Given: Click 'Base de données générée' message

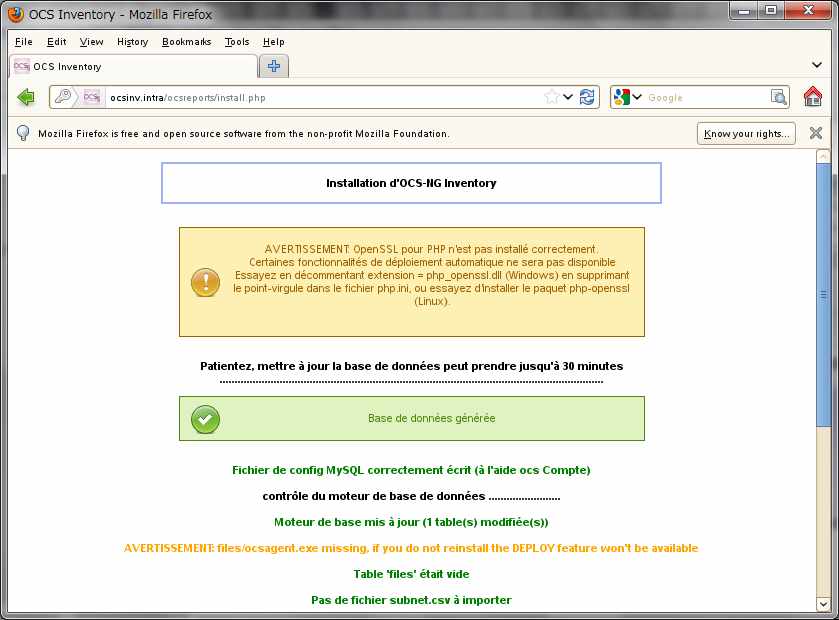Looking at the screenshot, I should [x=432, y=418].
